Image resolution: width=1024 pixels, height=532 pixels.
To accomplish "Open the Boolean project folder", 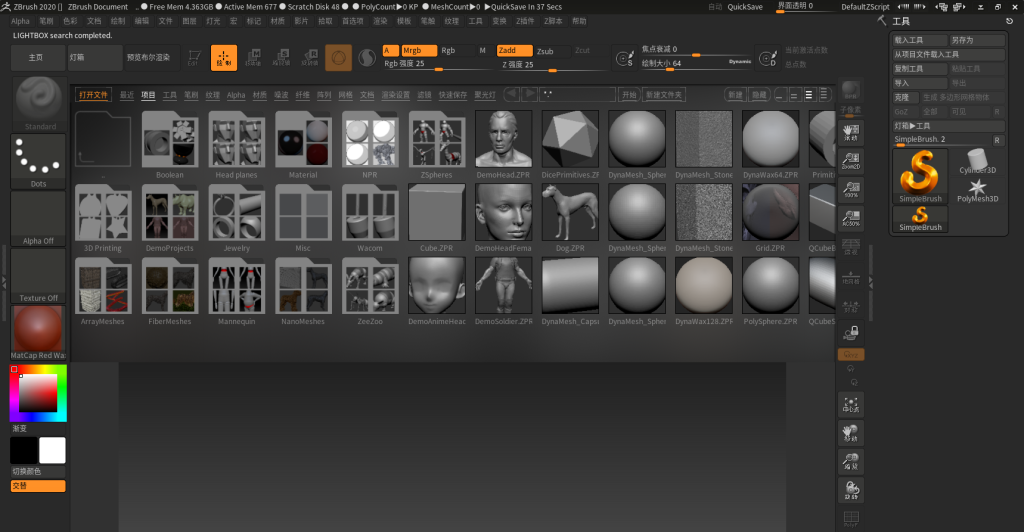I will 169,140.
